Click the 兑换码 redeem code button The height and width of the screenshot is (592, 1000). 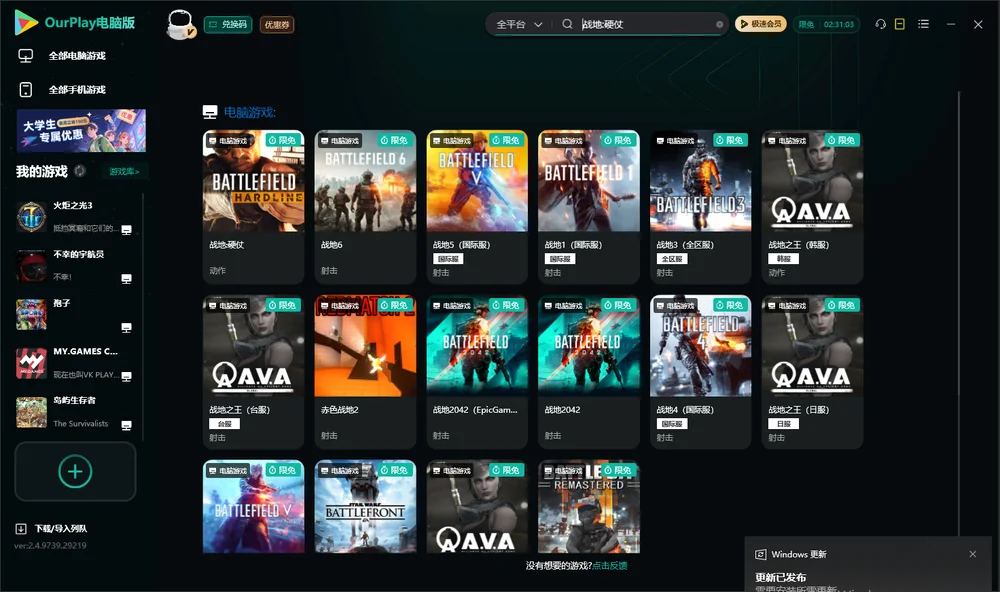[228, 24]
